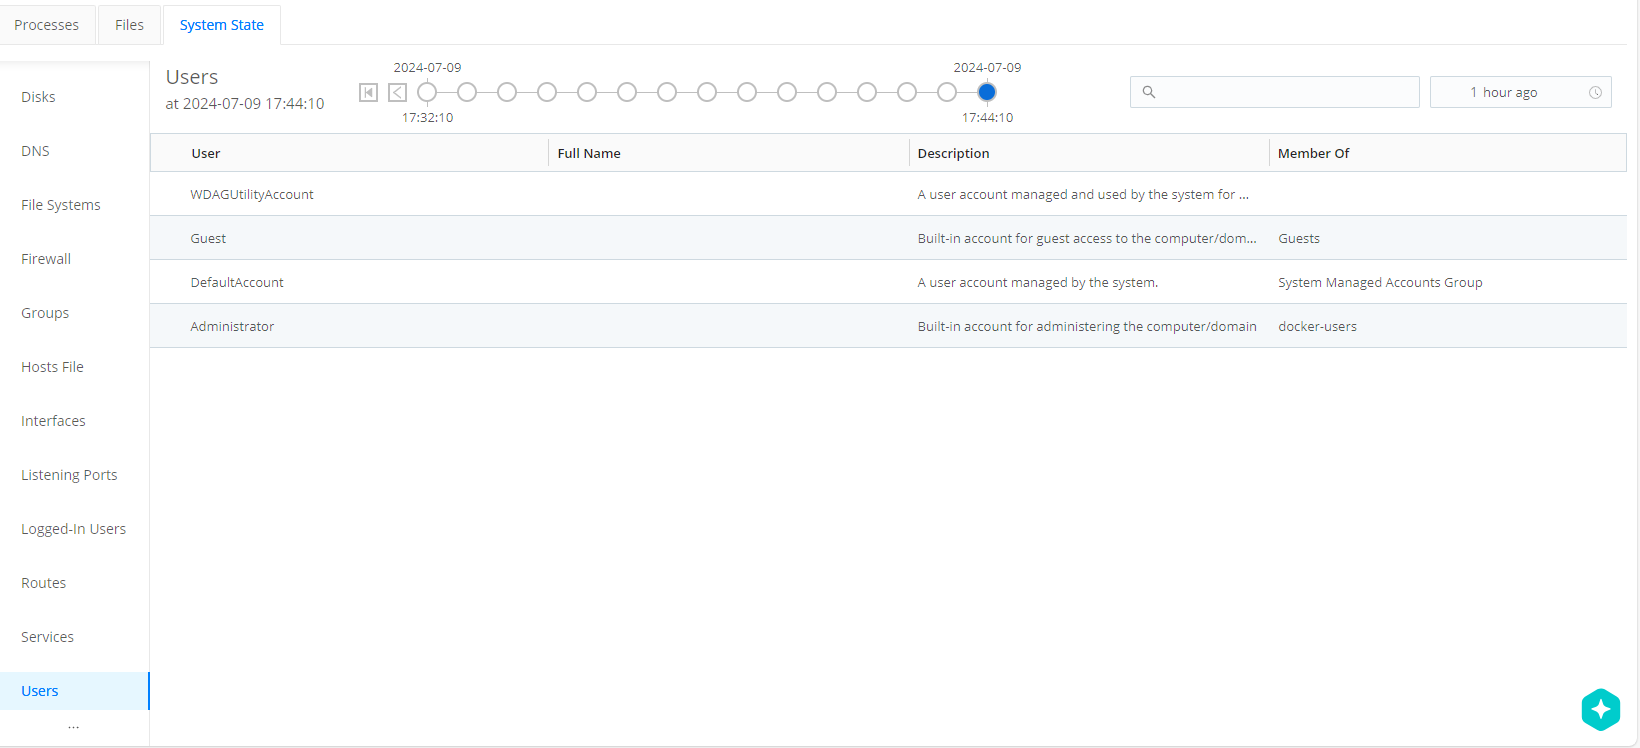
Task: Open the teal sparkle assistant icon
Action: point(1600,709)
